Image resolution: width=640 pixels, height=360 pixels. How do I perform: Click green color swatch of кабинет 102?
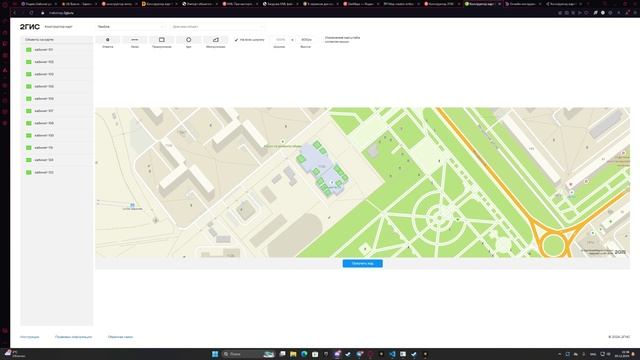click(x=29, y=62)
